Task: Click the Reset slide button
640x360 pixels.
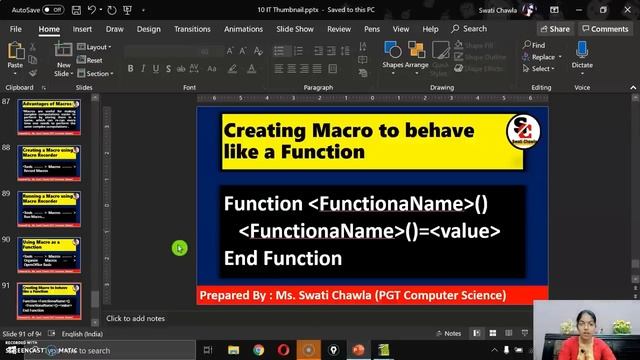Action: (x=90, y=60)
